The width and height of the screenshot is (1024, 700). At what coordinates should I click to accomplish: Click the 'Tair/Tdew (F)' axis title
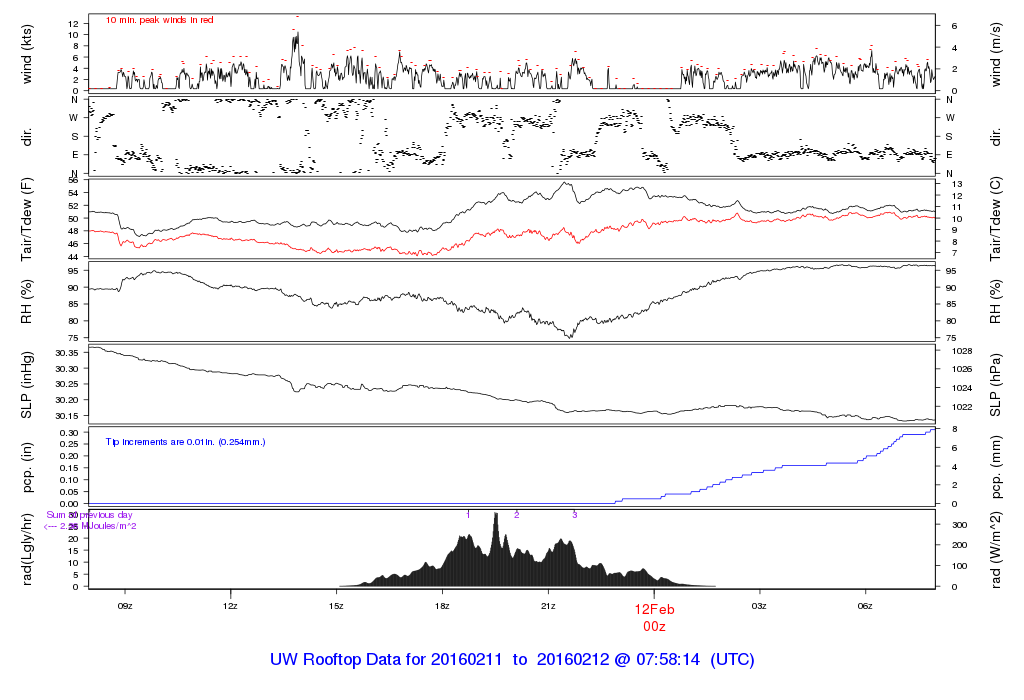click(27, 219)
